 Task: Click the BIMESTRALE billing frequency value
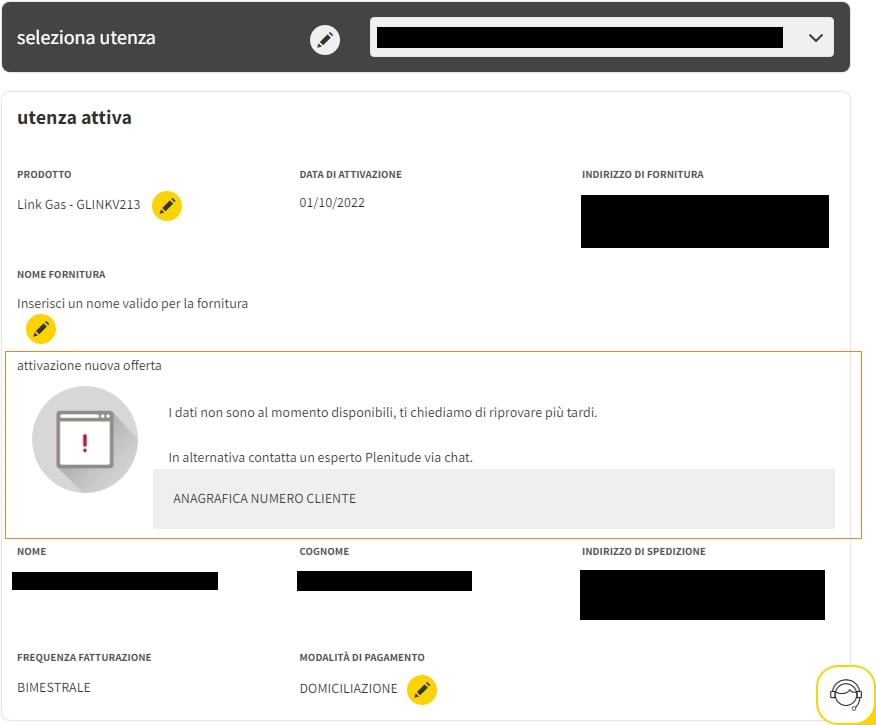click(54, 688)
